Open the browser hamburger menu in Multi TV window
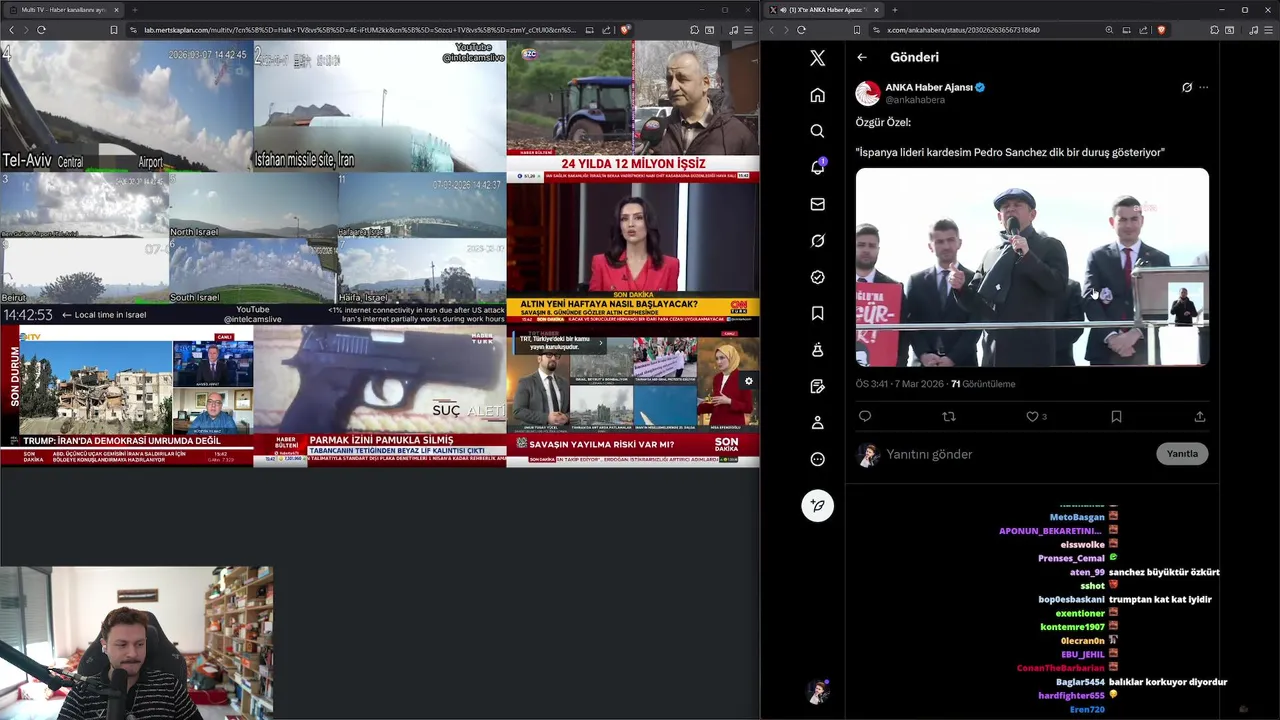The width and height of the screenshot is (1280, 720). coord(749,30)
